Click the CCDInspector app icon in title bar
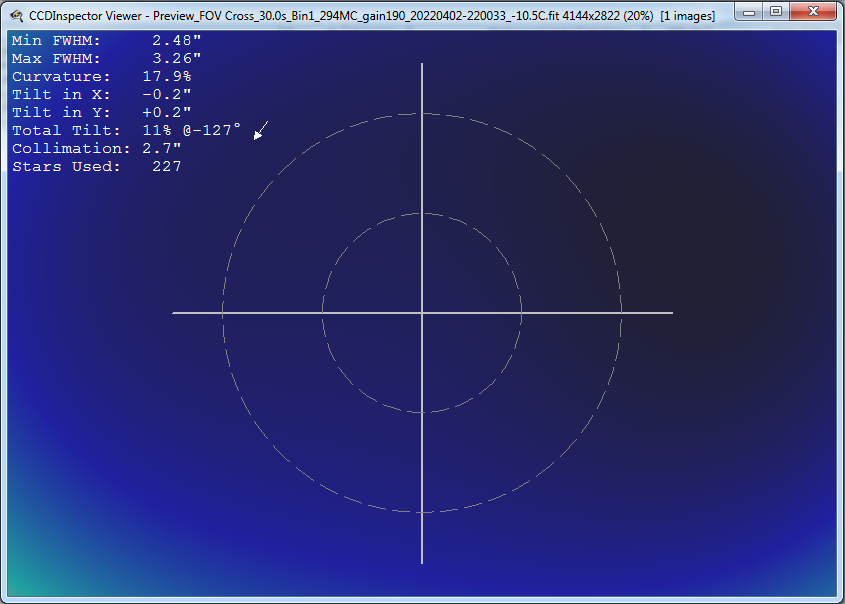The image size is (845, 604). click(x=16, y=16)
